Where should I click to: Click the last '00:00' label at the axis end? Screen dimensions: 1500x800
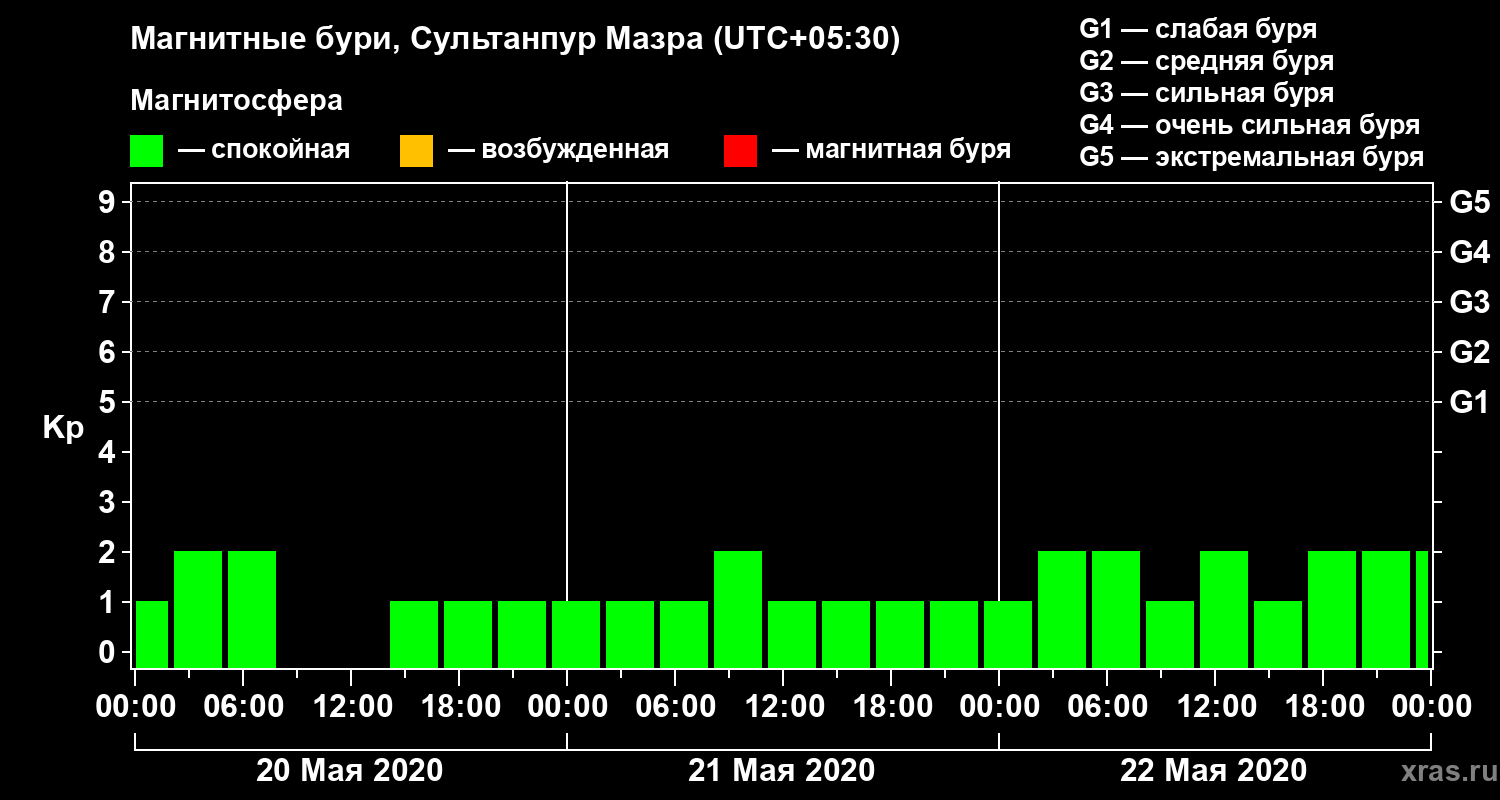1430,706
